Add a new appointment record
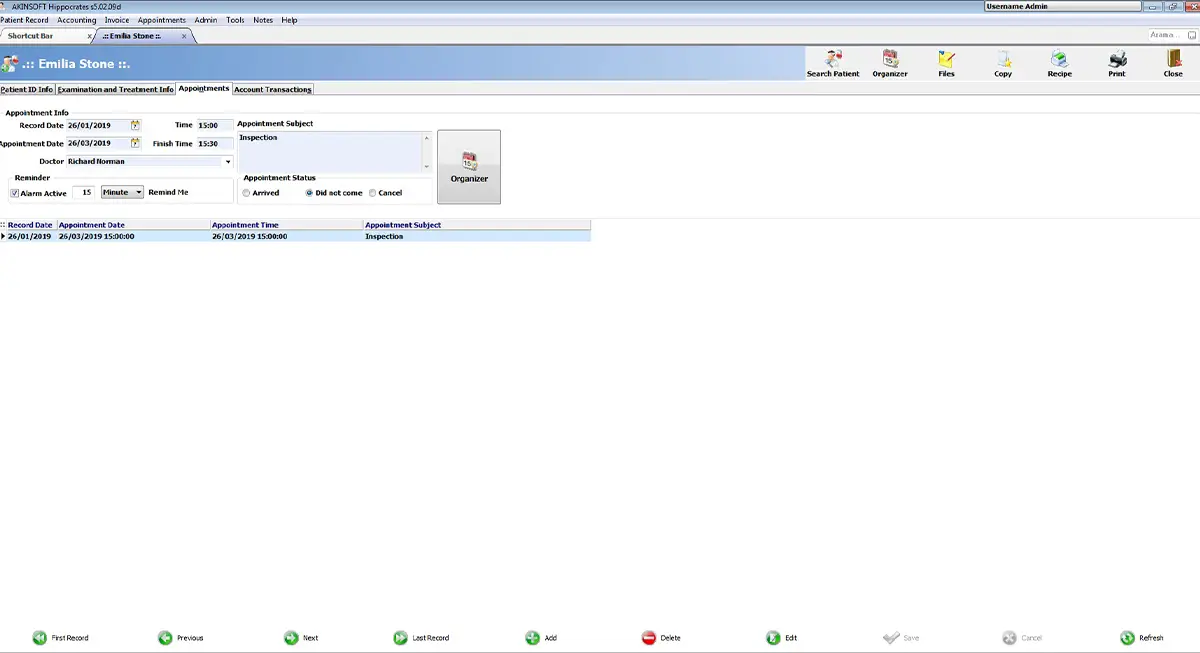The height and width of the screenshot is (653, 1200). coord(541,638)
